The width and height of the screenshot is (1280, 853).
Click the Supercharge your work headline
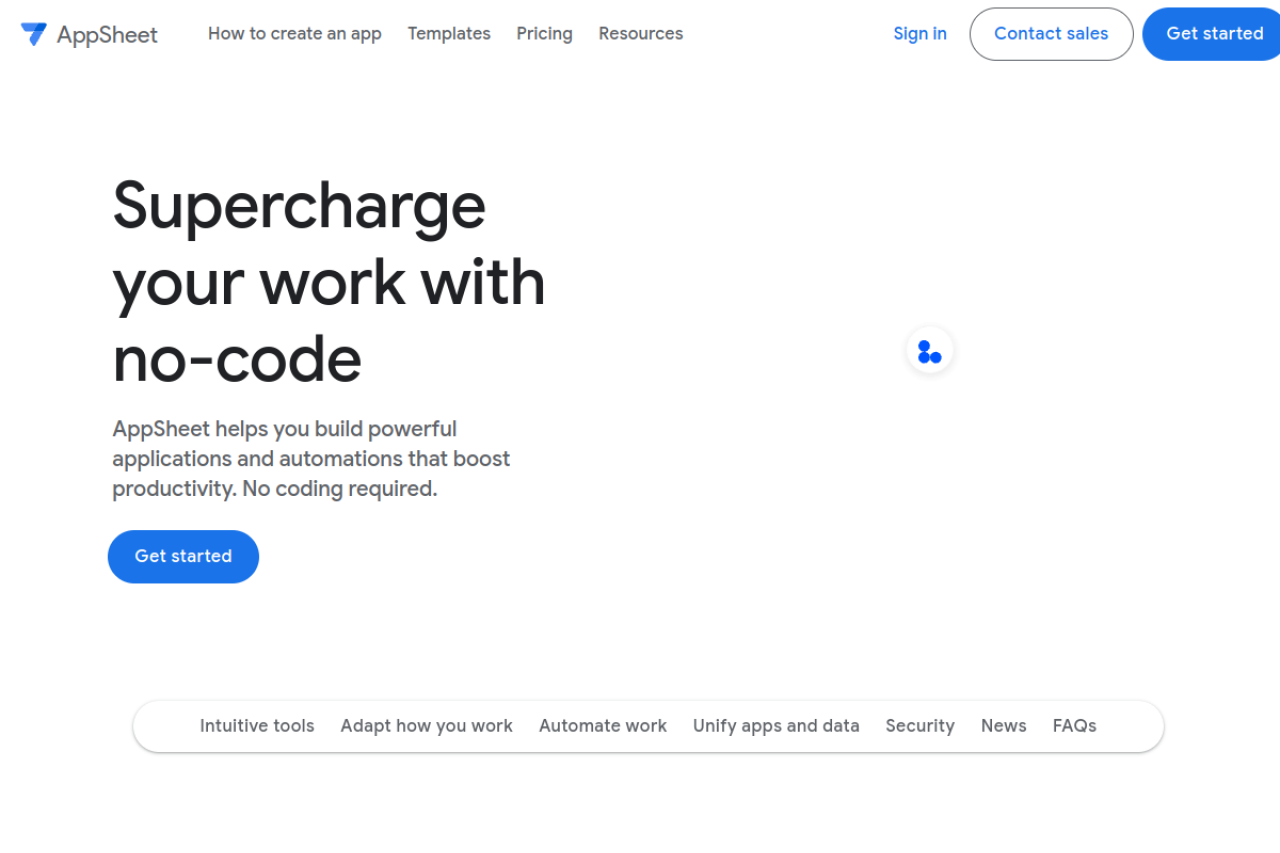[328, 282]
